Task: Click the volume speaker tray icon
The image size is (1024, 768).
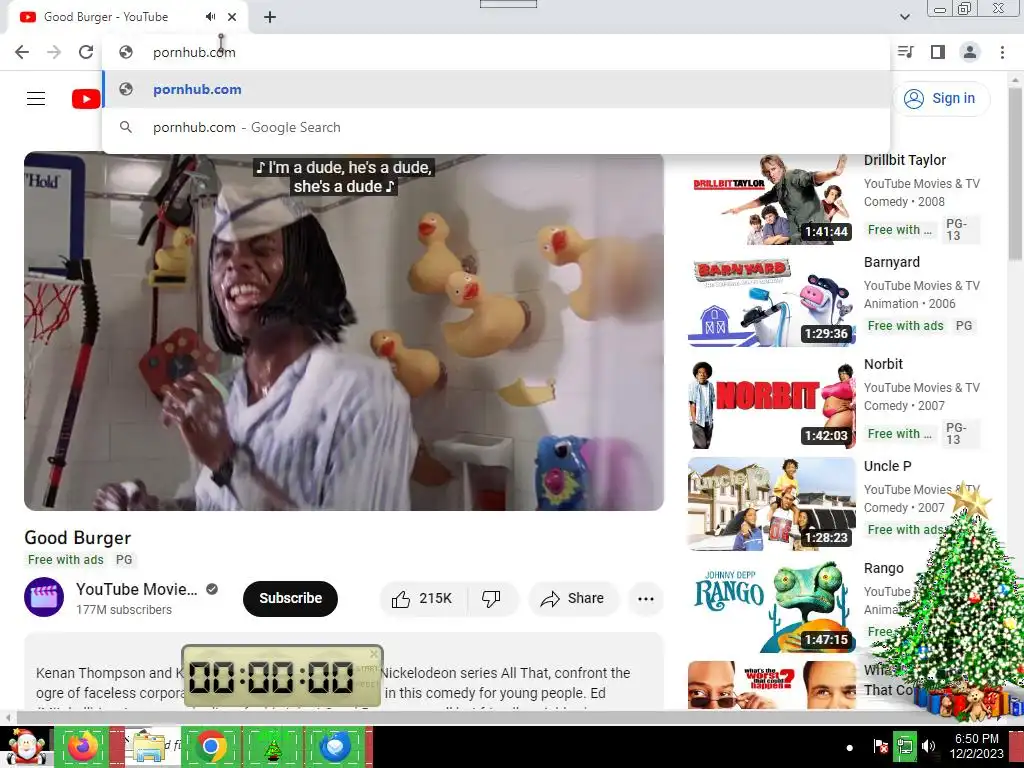Action: 928,746
